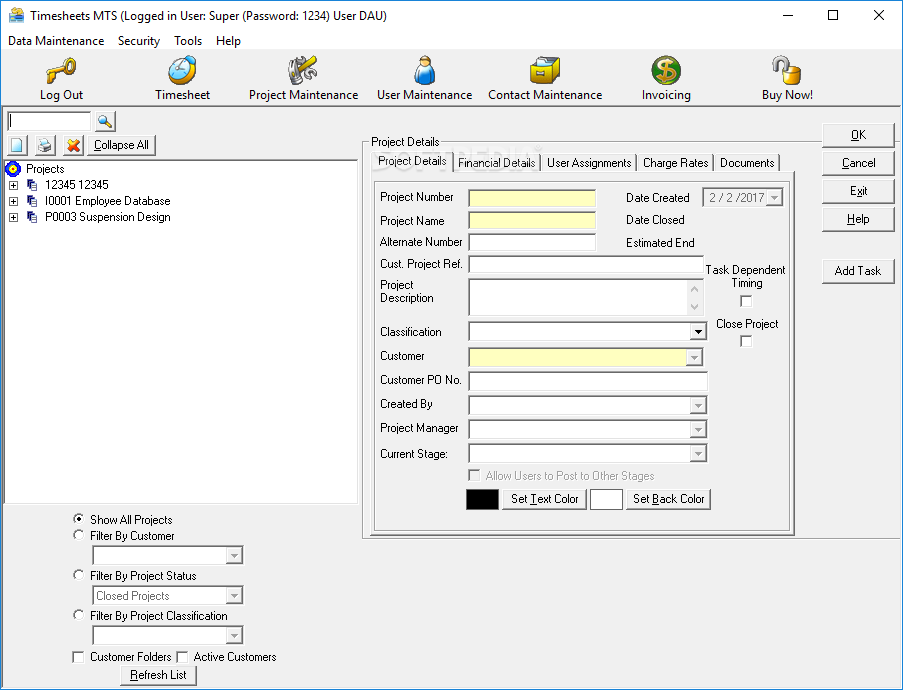Open the Security menu

click(x=139, y=41)
